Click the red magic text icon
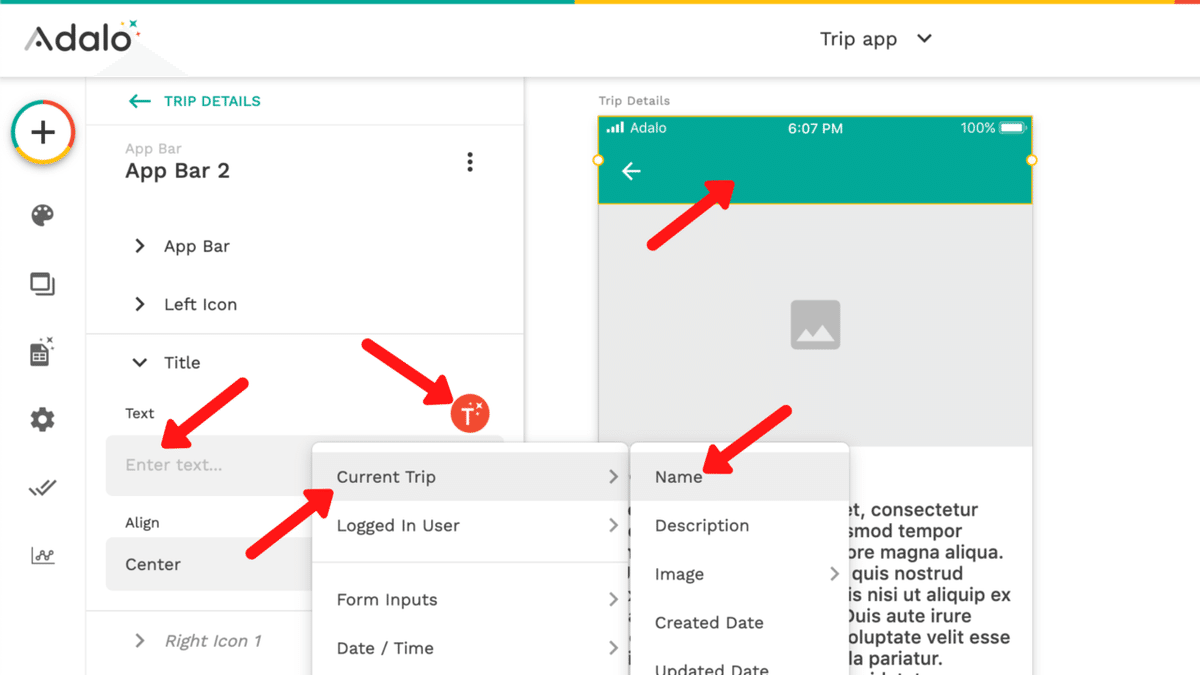 [x=470, y=413]
